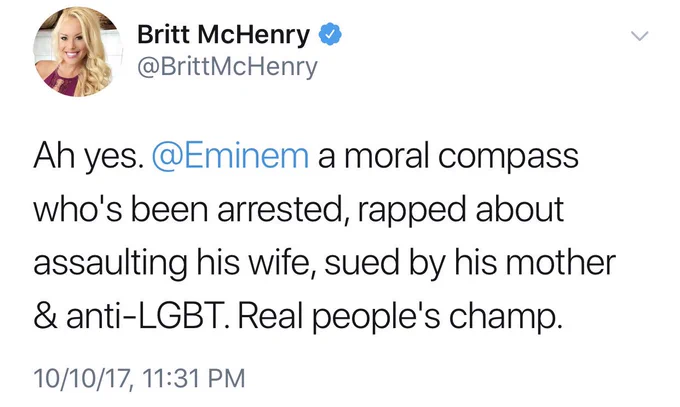Follow the @Eminem mention link
680x407 pixels.
coord(230,155)
